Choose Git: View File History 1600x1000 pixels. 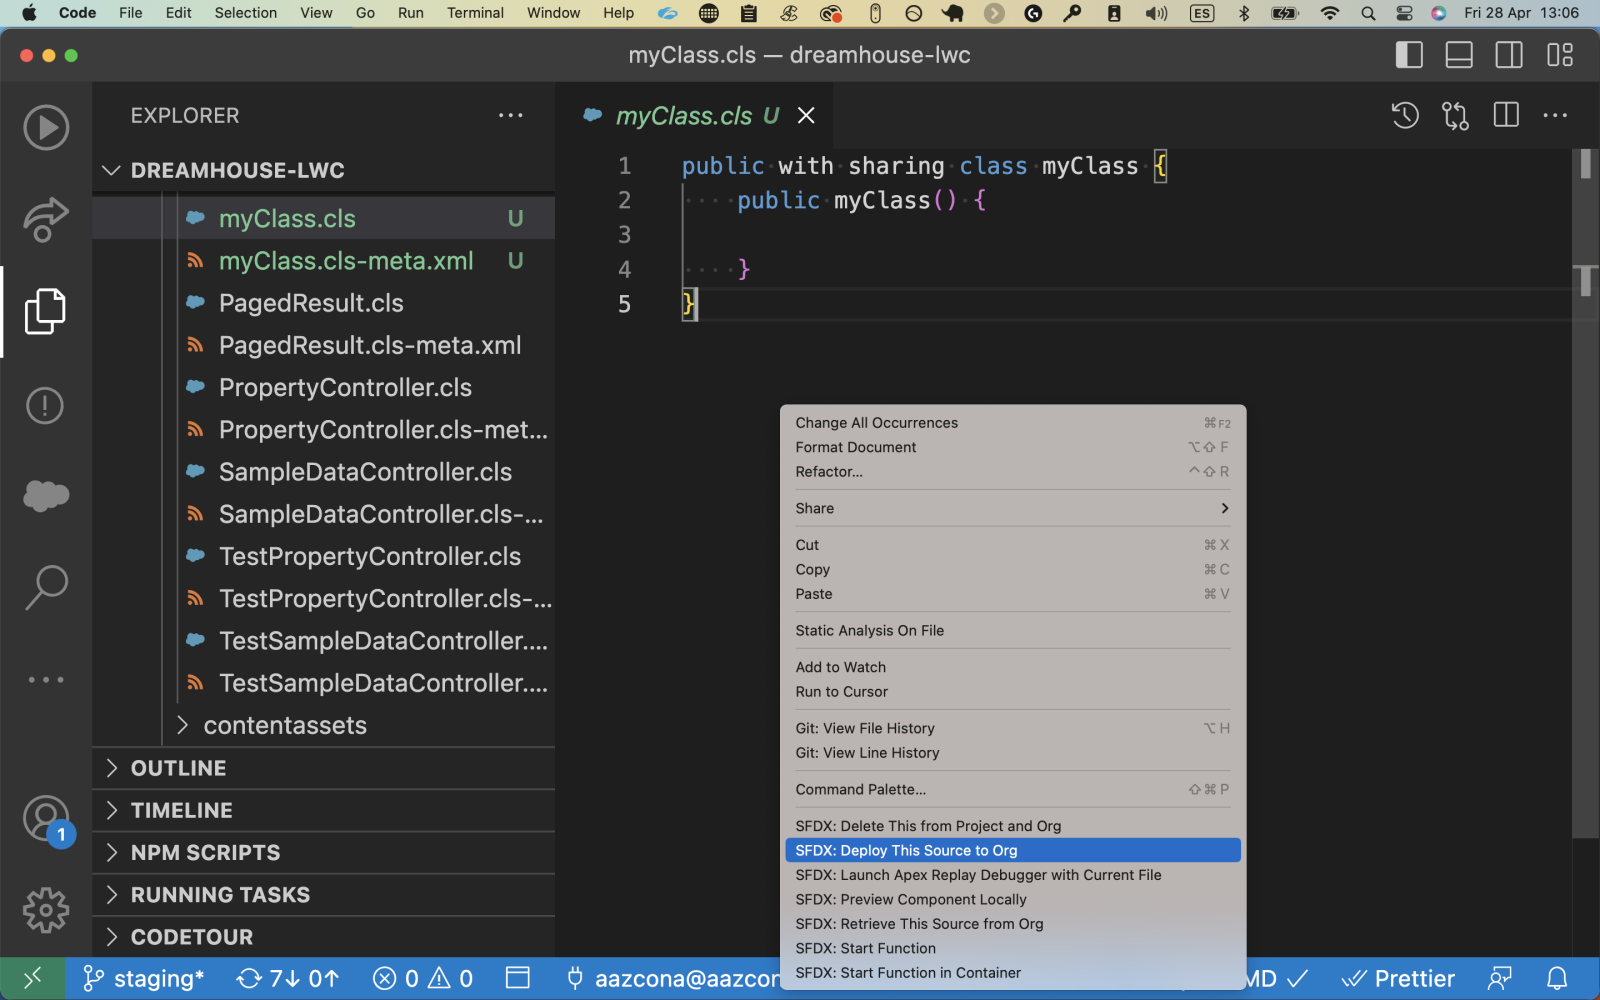pos(1013,728)
